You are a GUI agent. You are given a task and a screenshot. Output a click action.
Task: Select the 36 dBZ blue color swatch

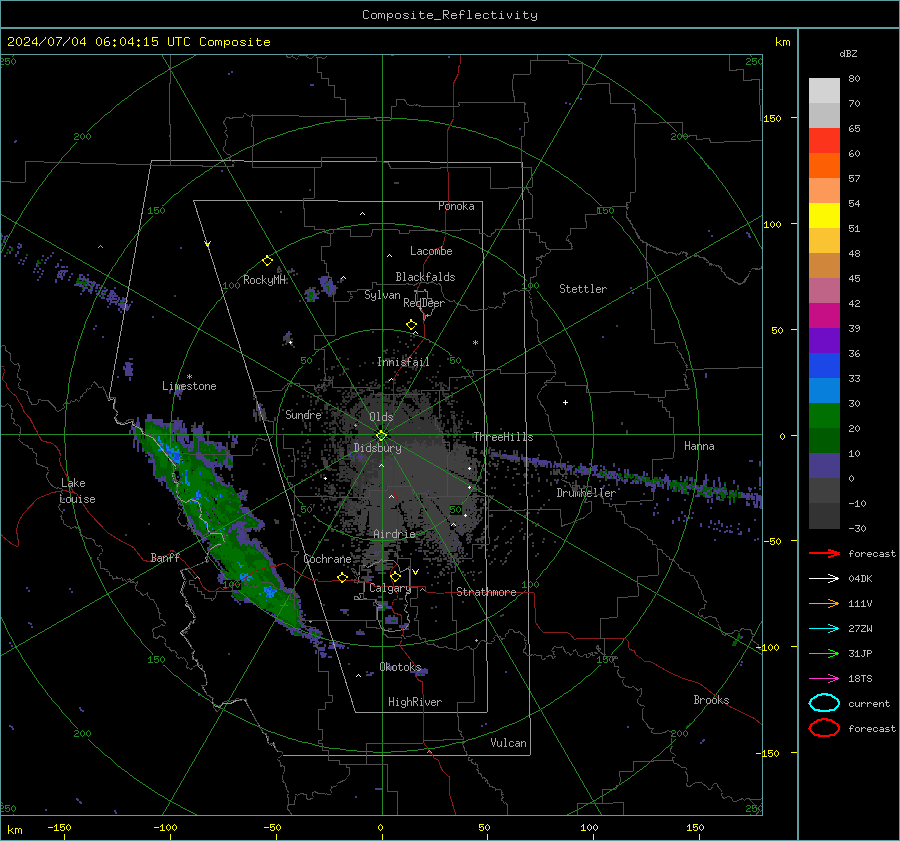(824, 366)
